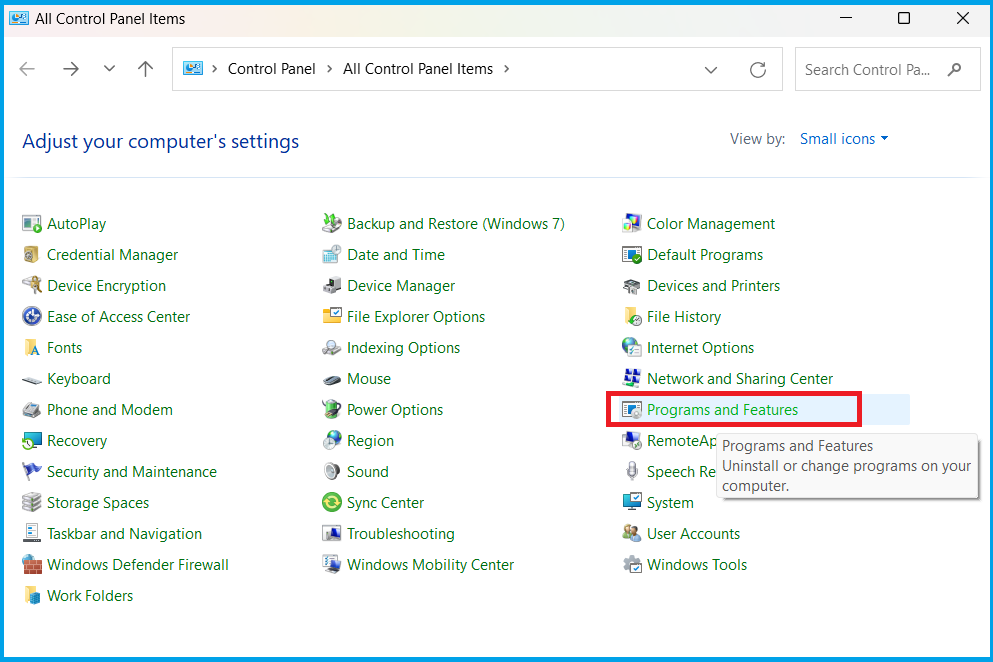
Task: Refresh the Control Panel view
Action: 757,69
